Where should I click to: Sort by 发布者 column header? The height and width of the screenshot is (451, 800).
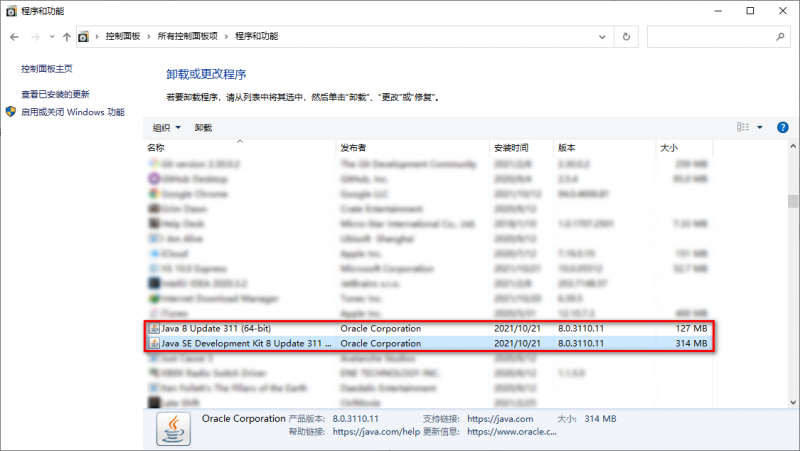[x=412, y=148]
